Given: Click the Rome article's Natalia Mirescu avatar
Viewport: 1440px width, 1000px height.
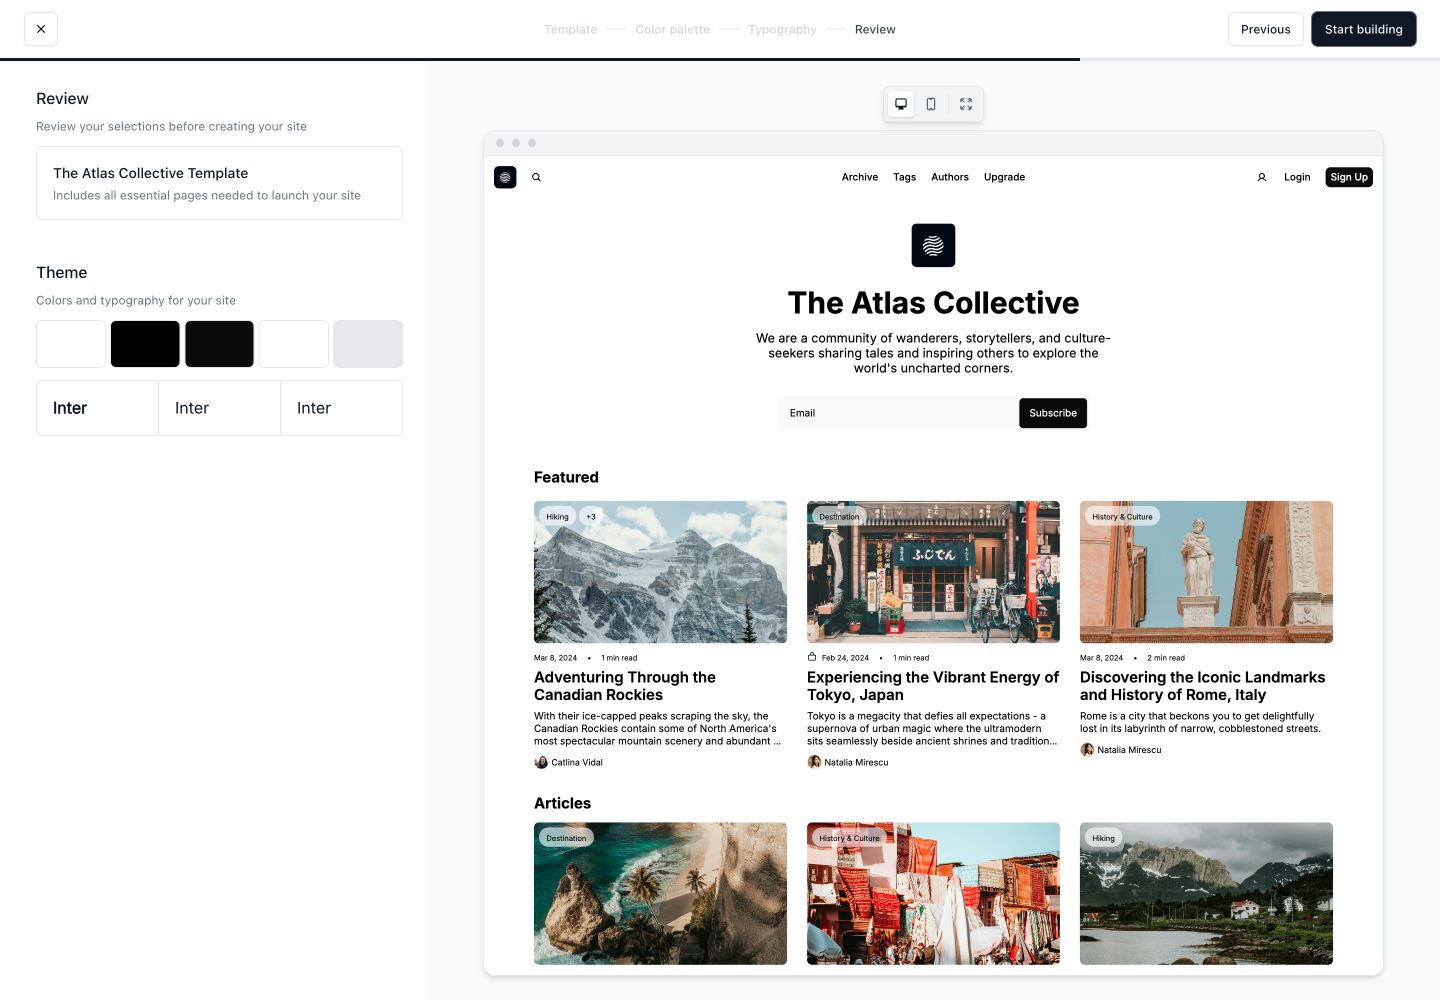Looking at the screenshot, I should point(1087,750).
